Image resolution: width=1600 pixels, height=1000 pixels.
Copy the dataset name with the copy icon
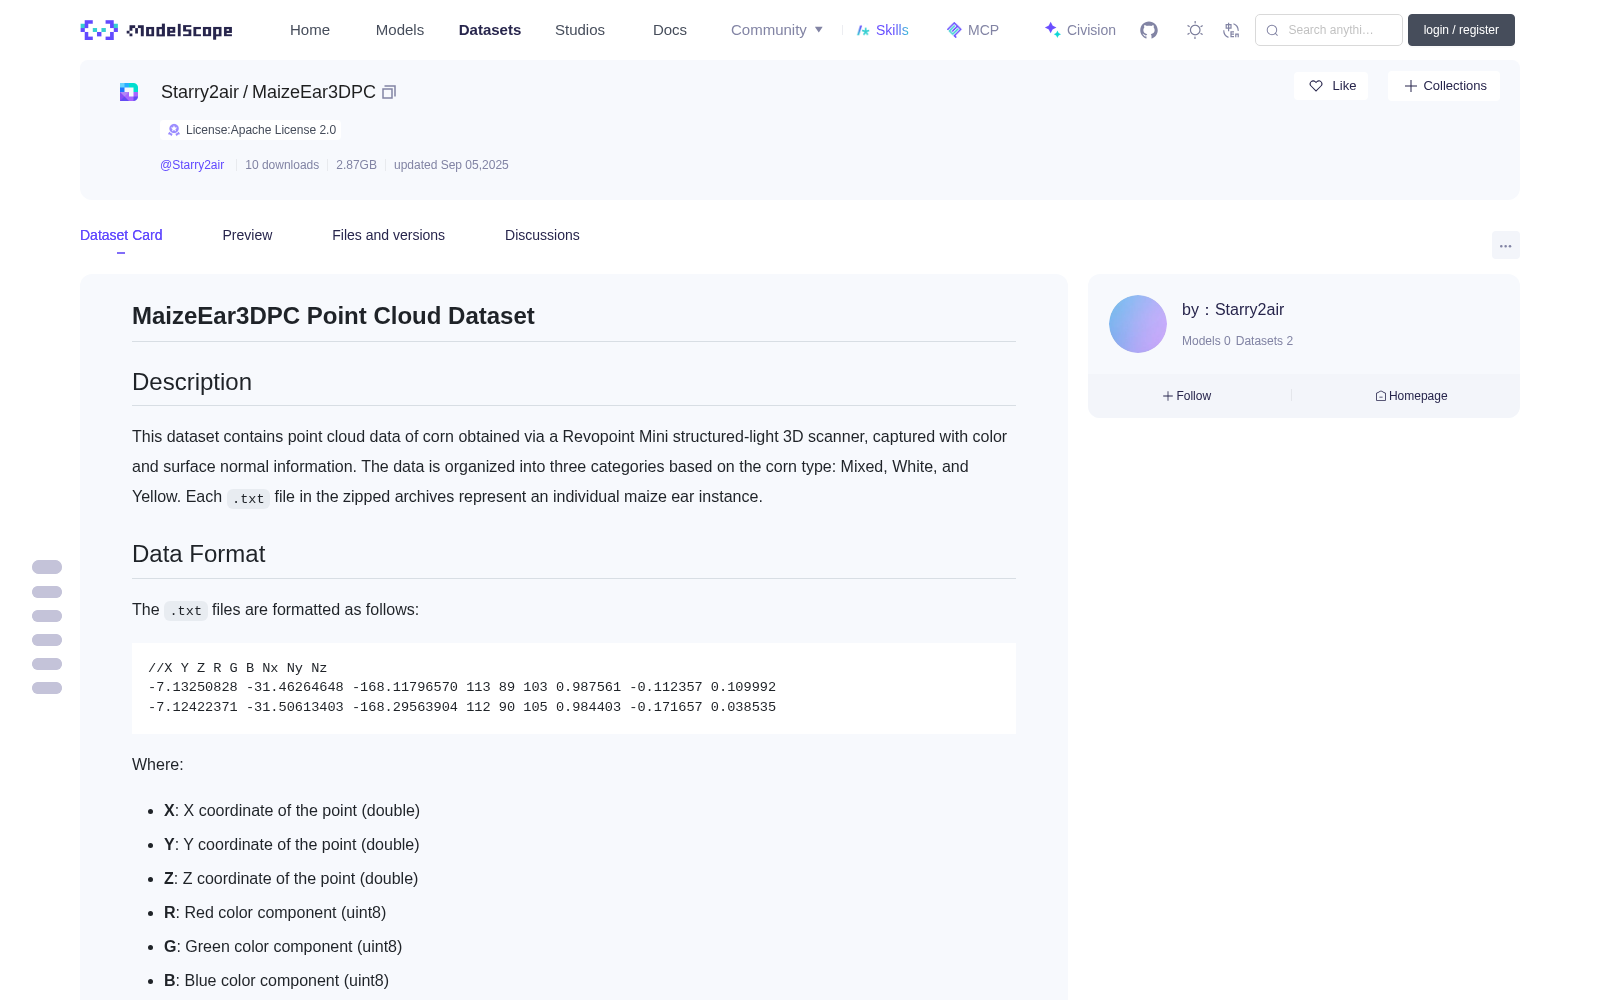pyautogui.click(x=389, y=92)
